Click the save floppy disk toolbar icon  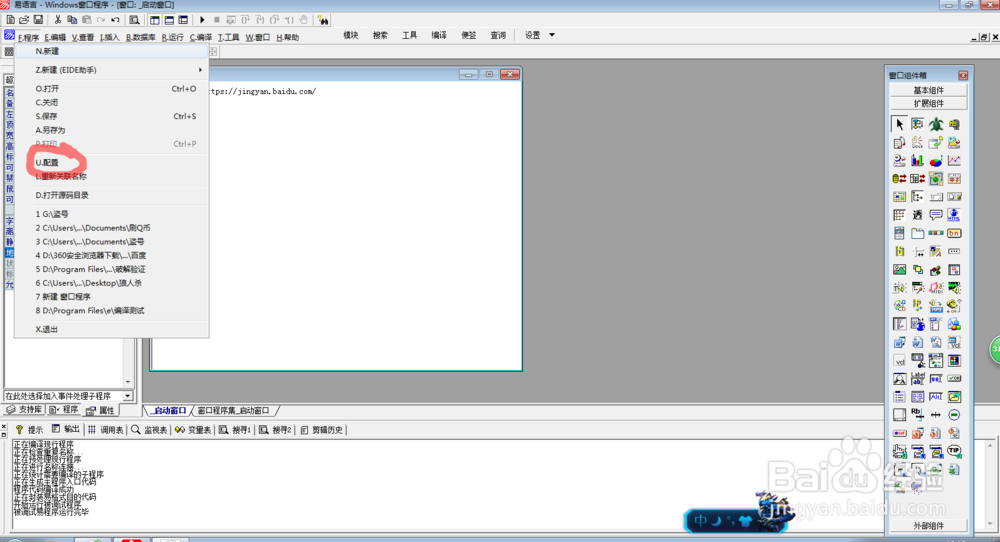pos(38,20)
